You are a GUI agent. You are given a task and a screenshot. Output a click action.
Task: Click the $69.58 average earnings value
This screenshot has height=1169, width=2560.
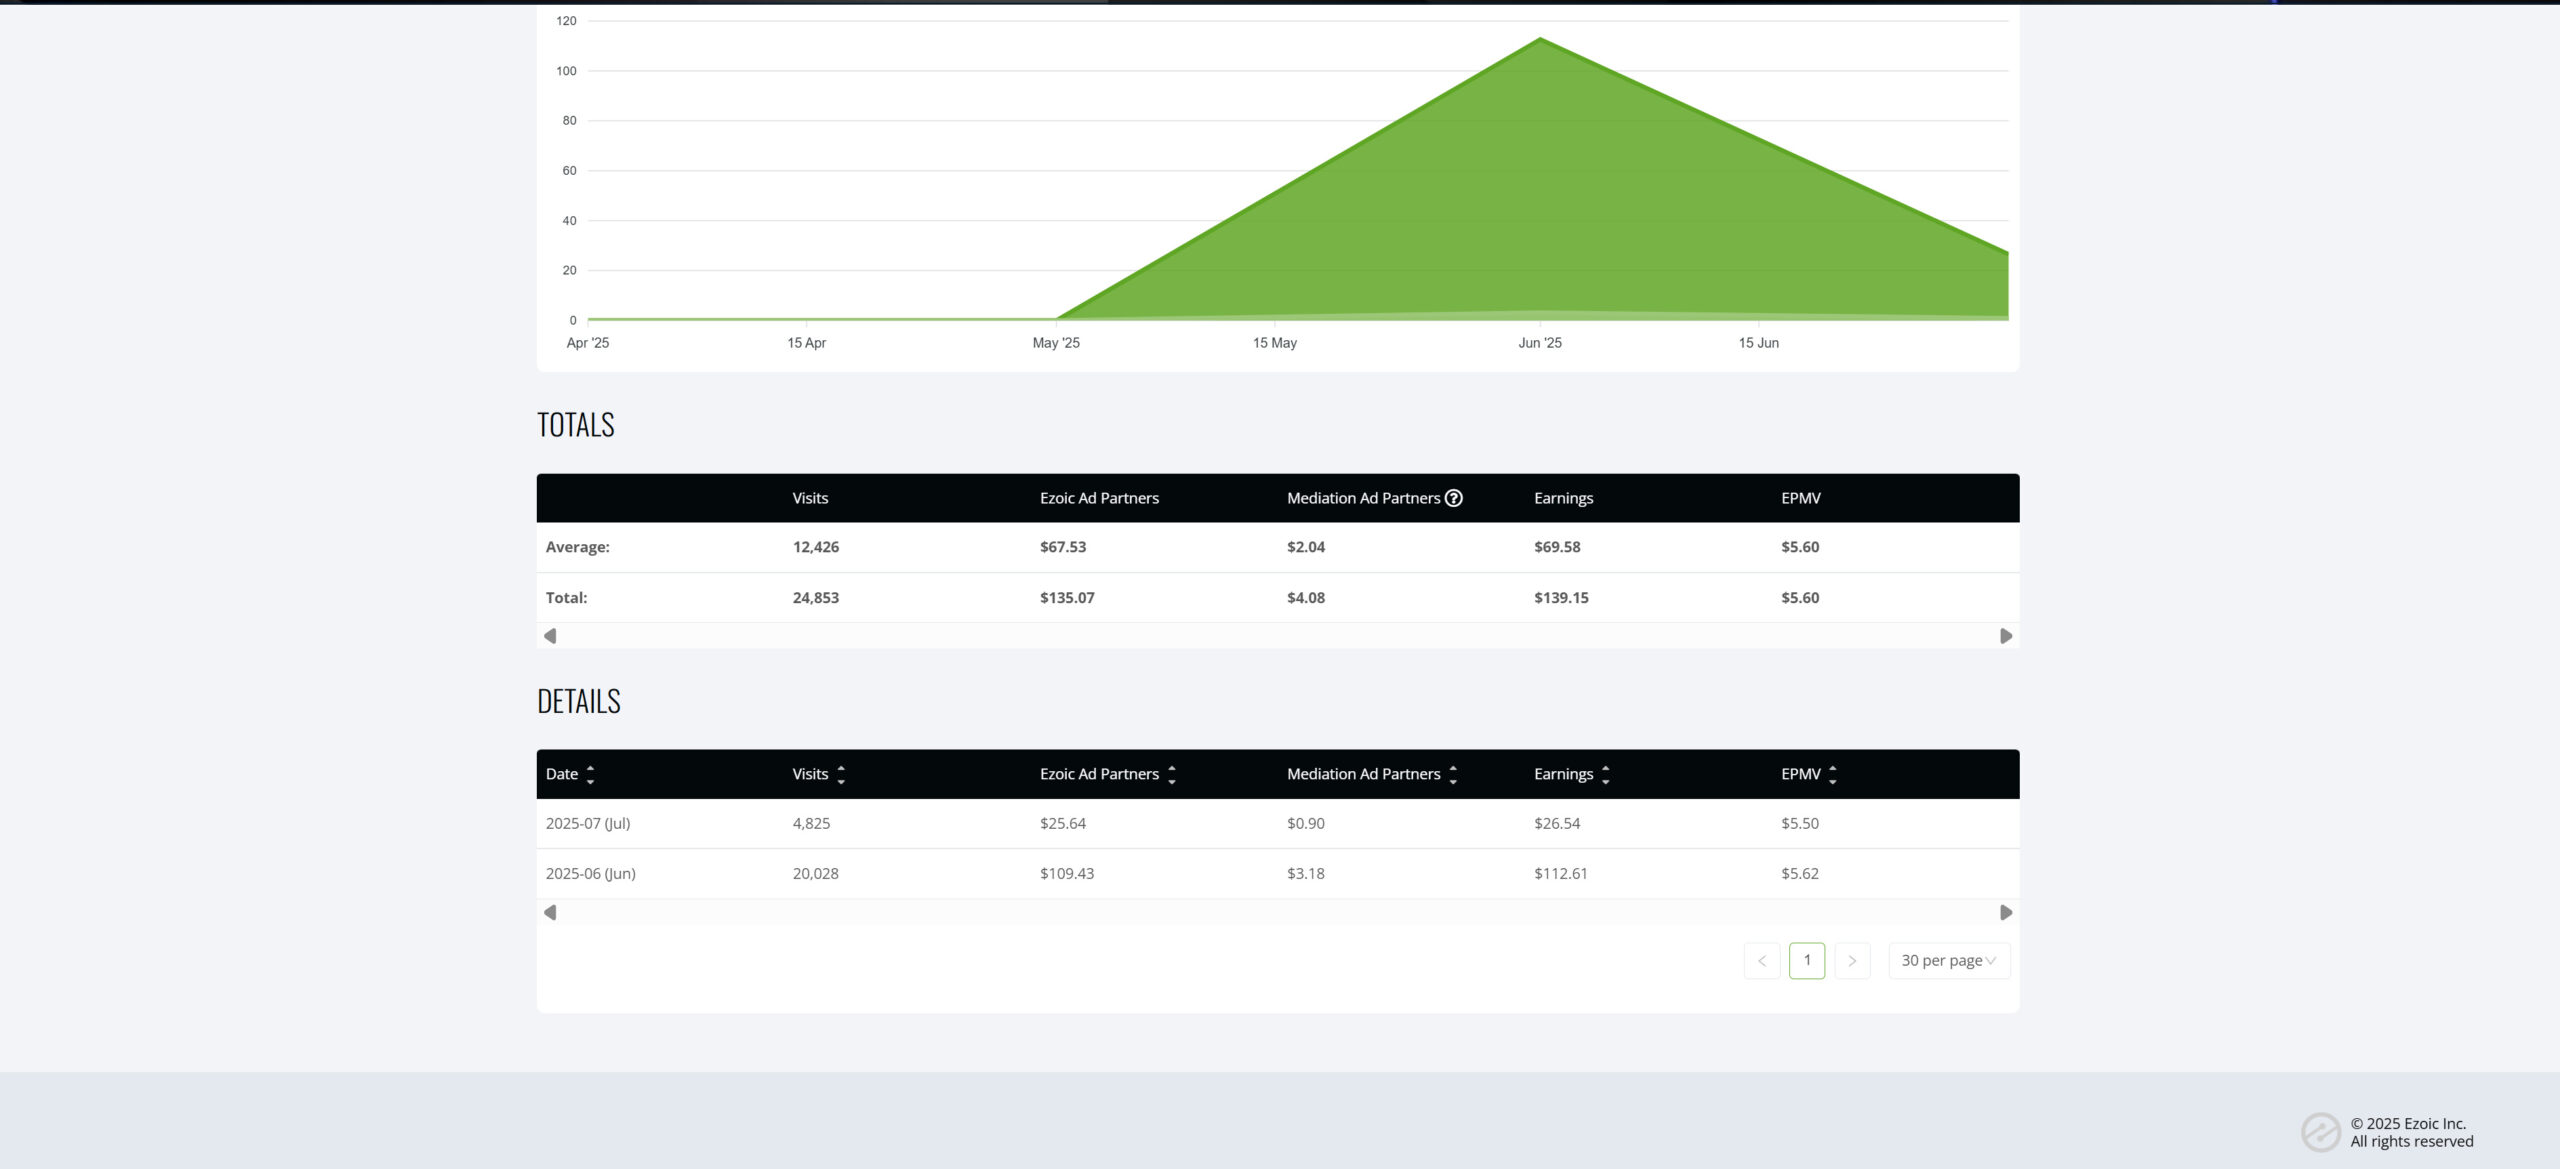(x=1557, y=547)
